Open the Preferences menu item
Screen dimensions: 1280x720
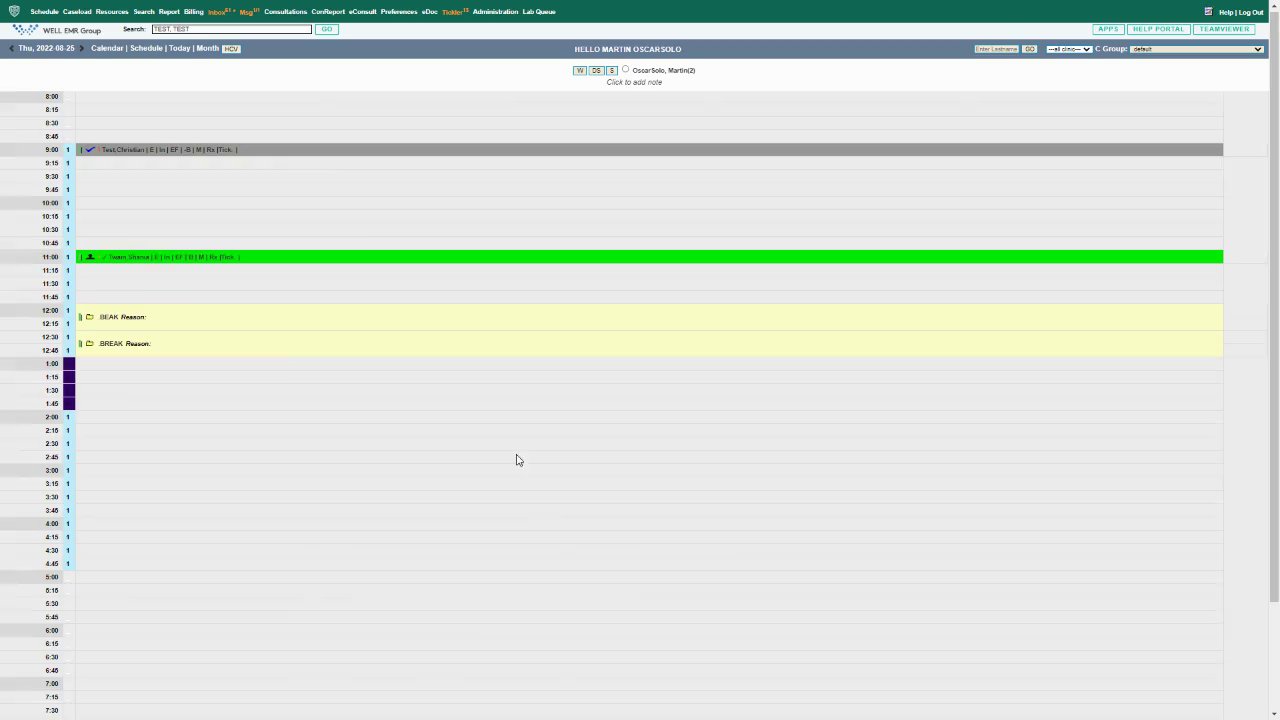(x=399, y=12)
